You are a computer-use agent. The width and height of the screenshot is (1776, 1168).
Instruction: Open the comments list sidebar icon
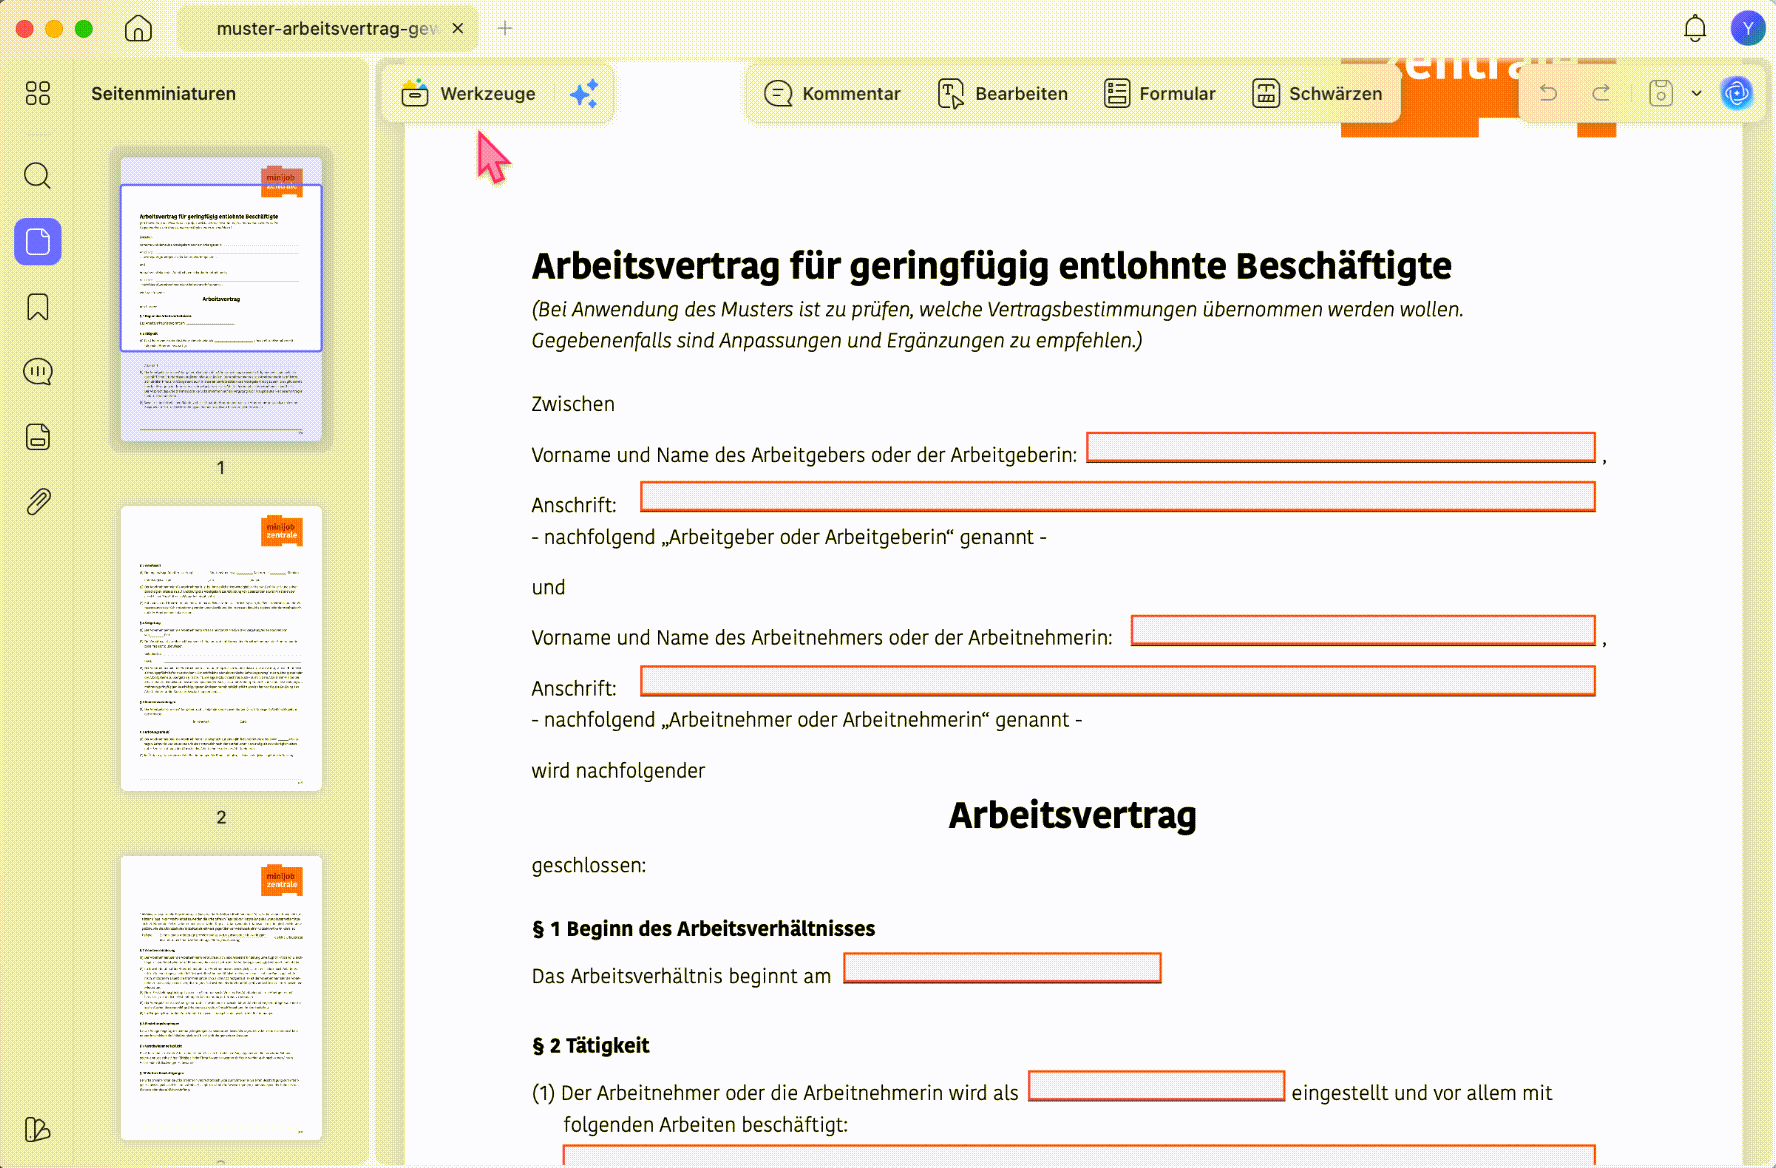[x=38, y=372]
